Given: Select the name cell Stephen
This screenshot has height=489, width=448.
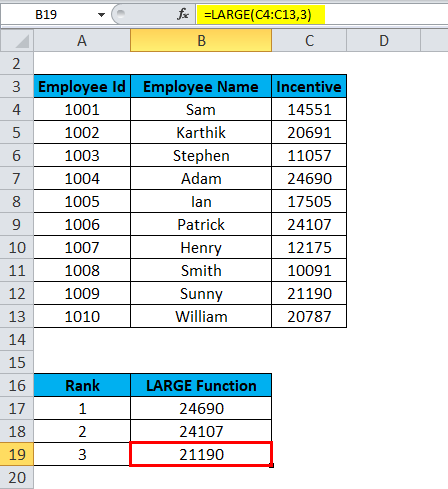Looking at the screenshot, I should 201,155.
